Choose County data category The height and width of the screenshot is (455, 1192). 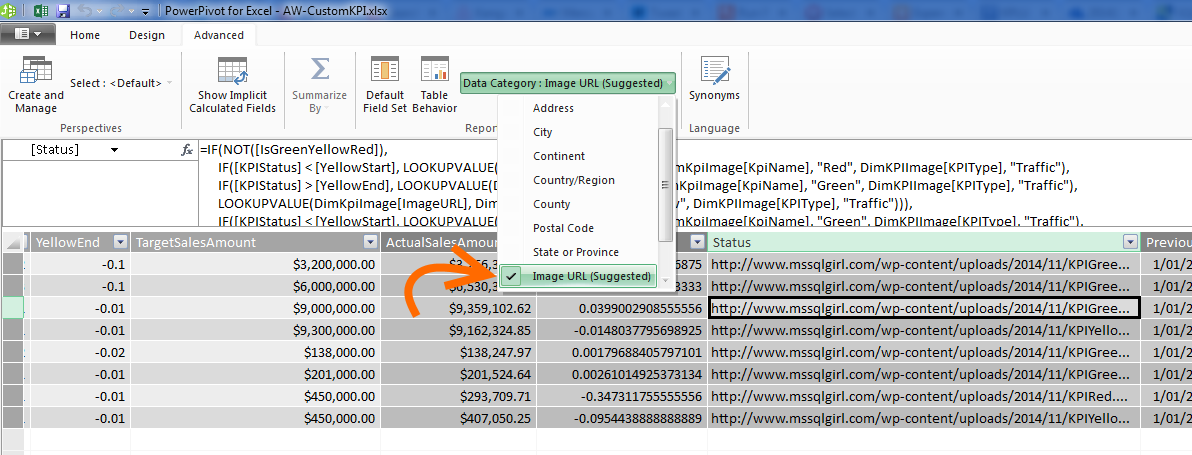[x=578, y=204]
